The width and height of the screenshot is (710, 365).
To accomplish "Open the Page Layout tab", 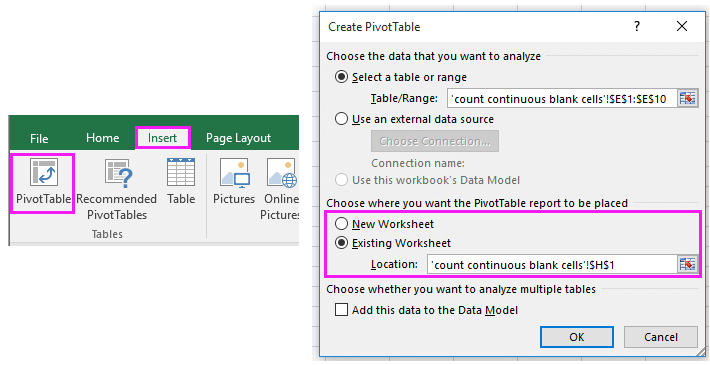I will click(x=238, y=138).
